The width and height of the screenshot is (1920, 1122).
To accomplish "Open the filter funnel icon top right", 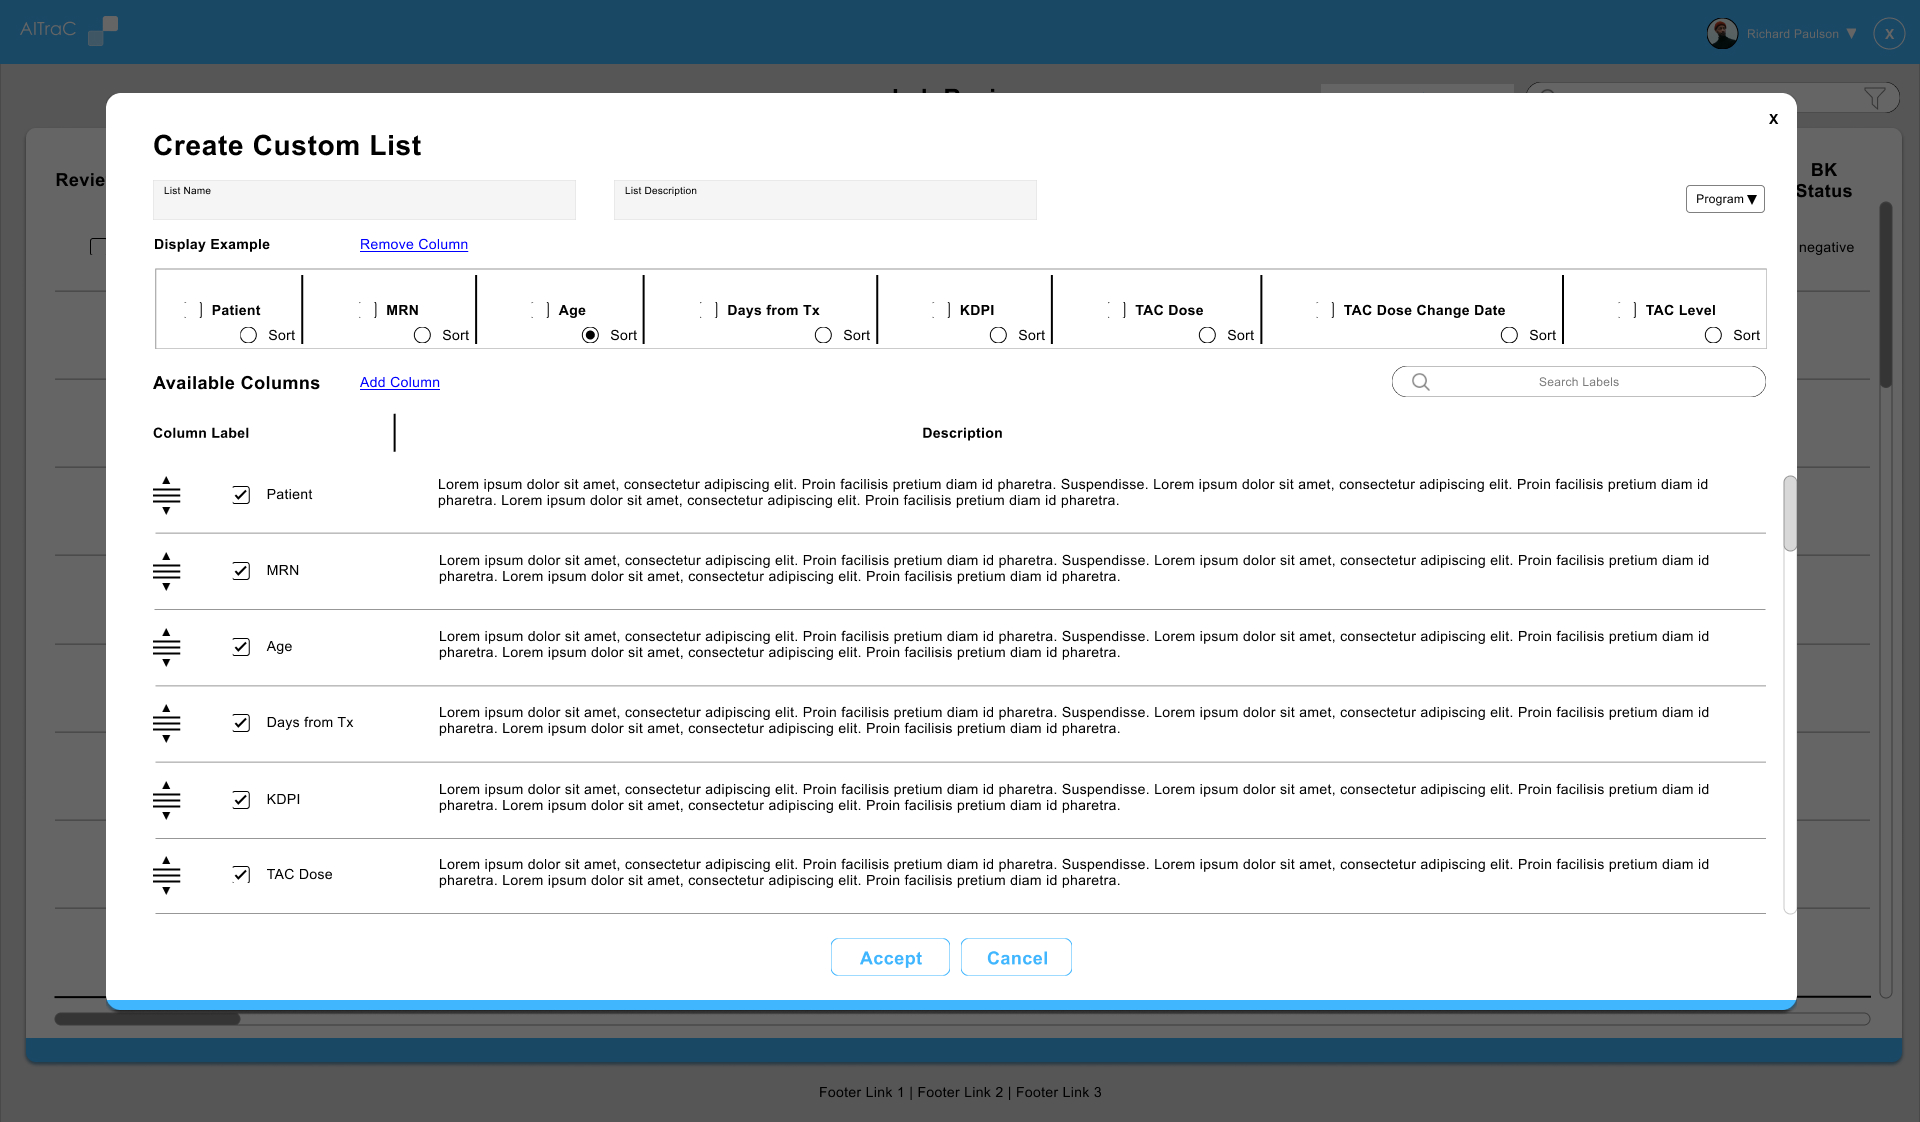I will (x=1875, y=97).
